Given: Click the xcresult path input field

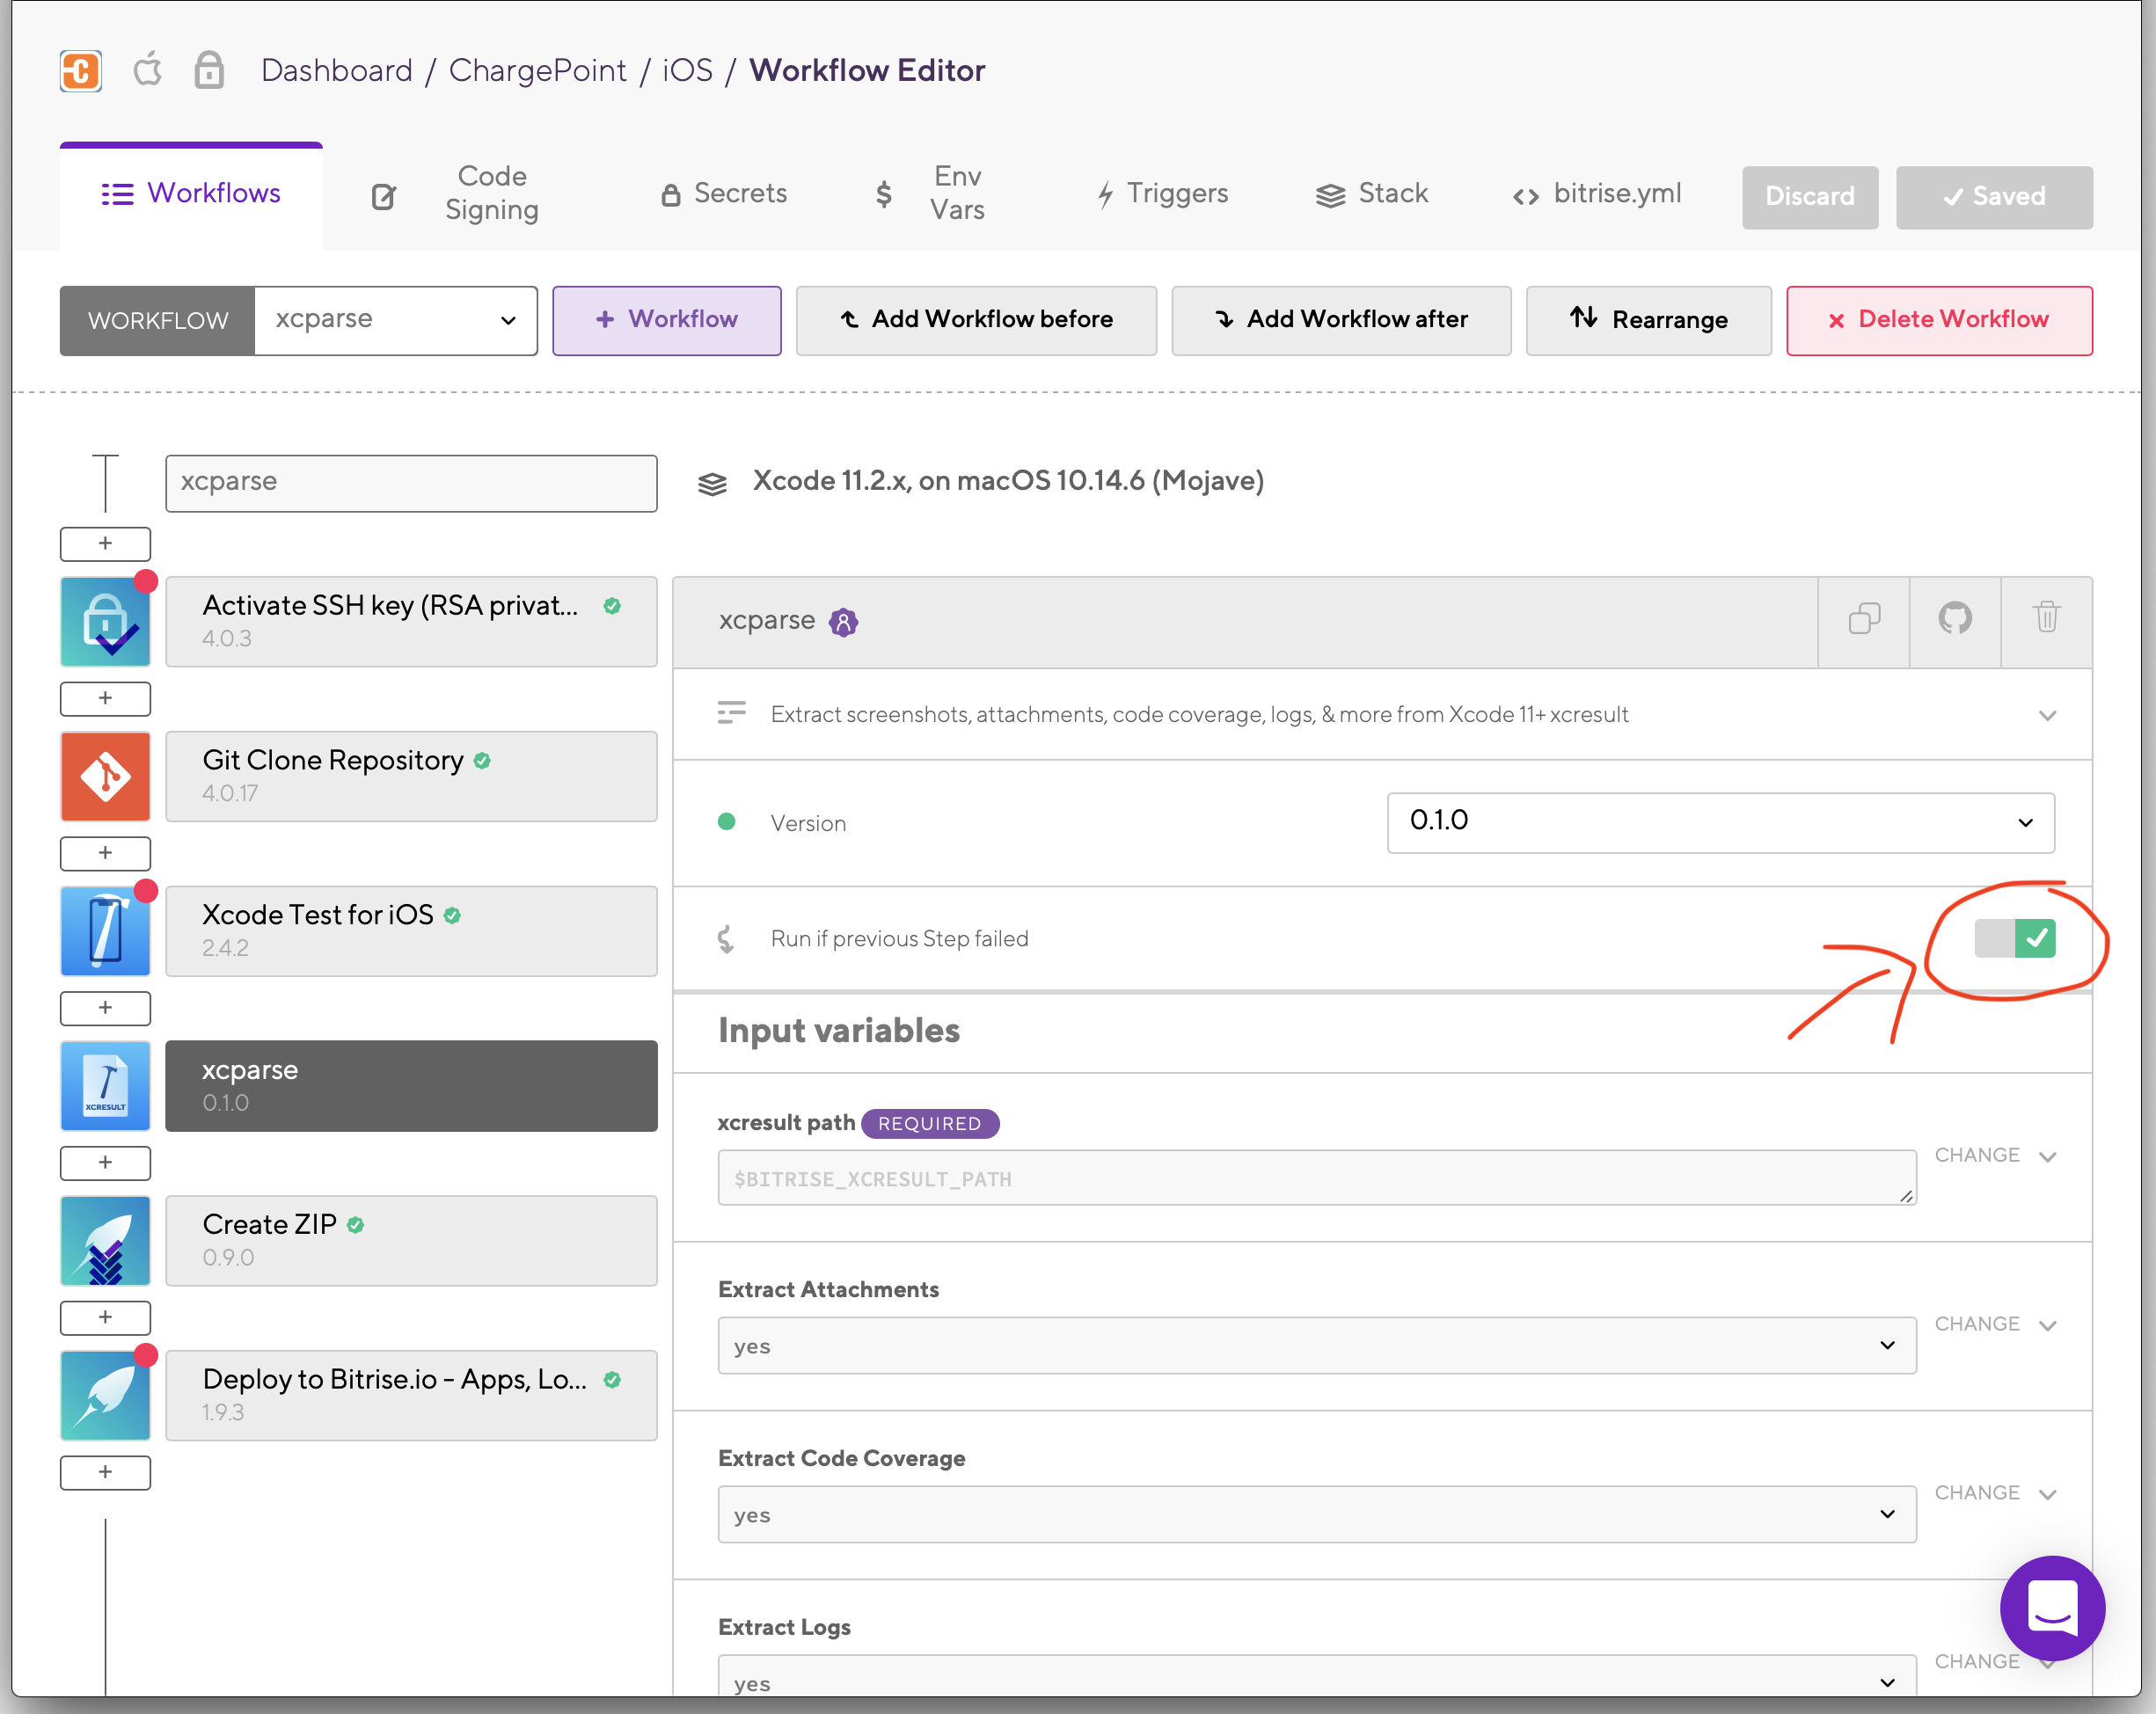Looking at the screenshot, I should [x=1316, y=1178].
